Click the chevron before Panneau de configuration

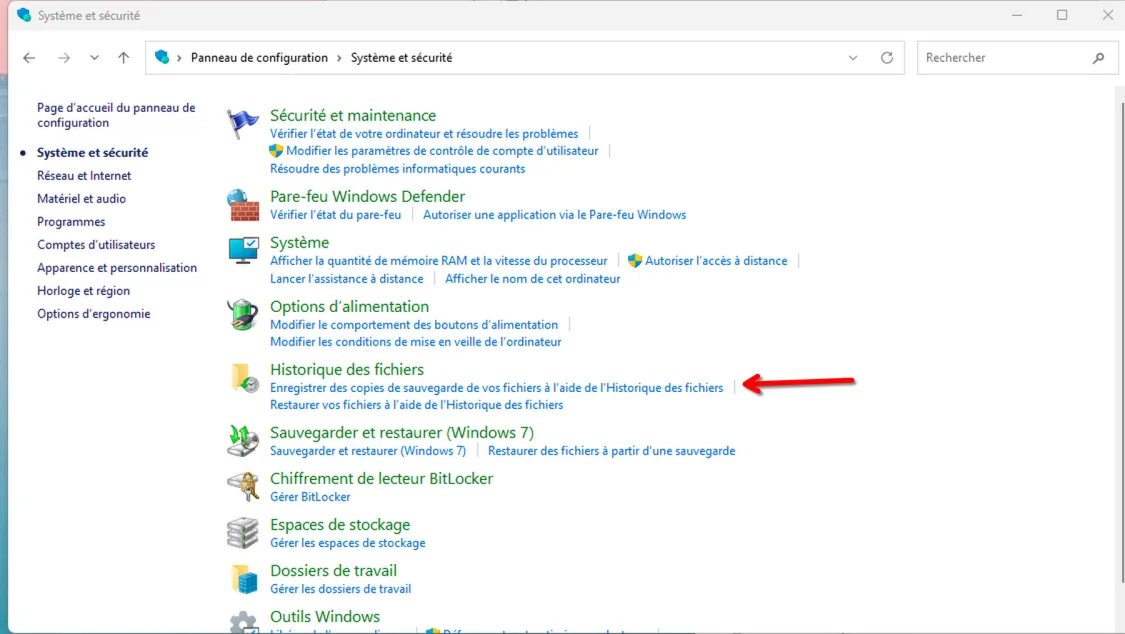tap(179, 57)
